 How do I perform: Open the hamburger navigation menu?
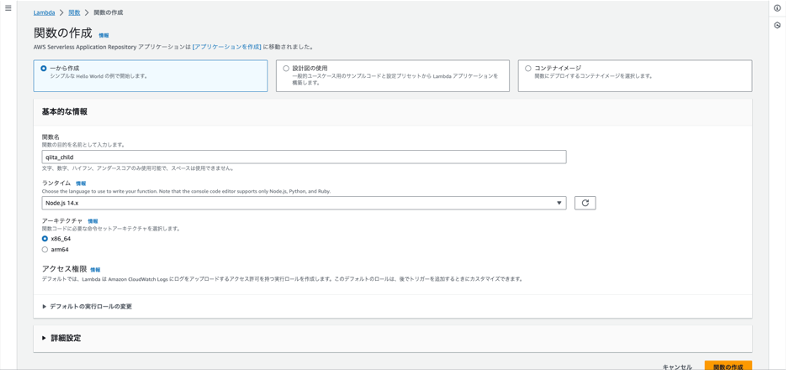click(8, 9)
